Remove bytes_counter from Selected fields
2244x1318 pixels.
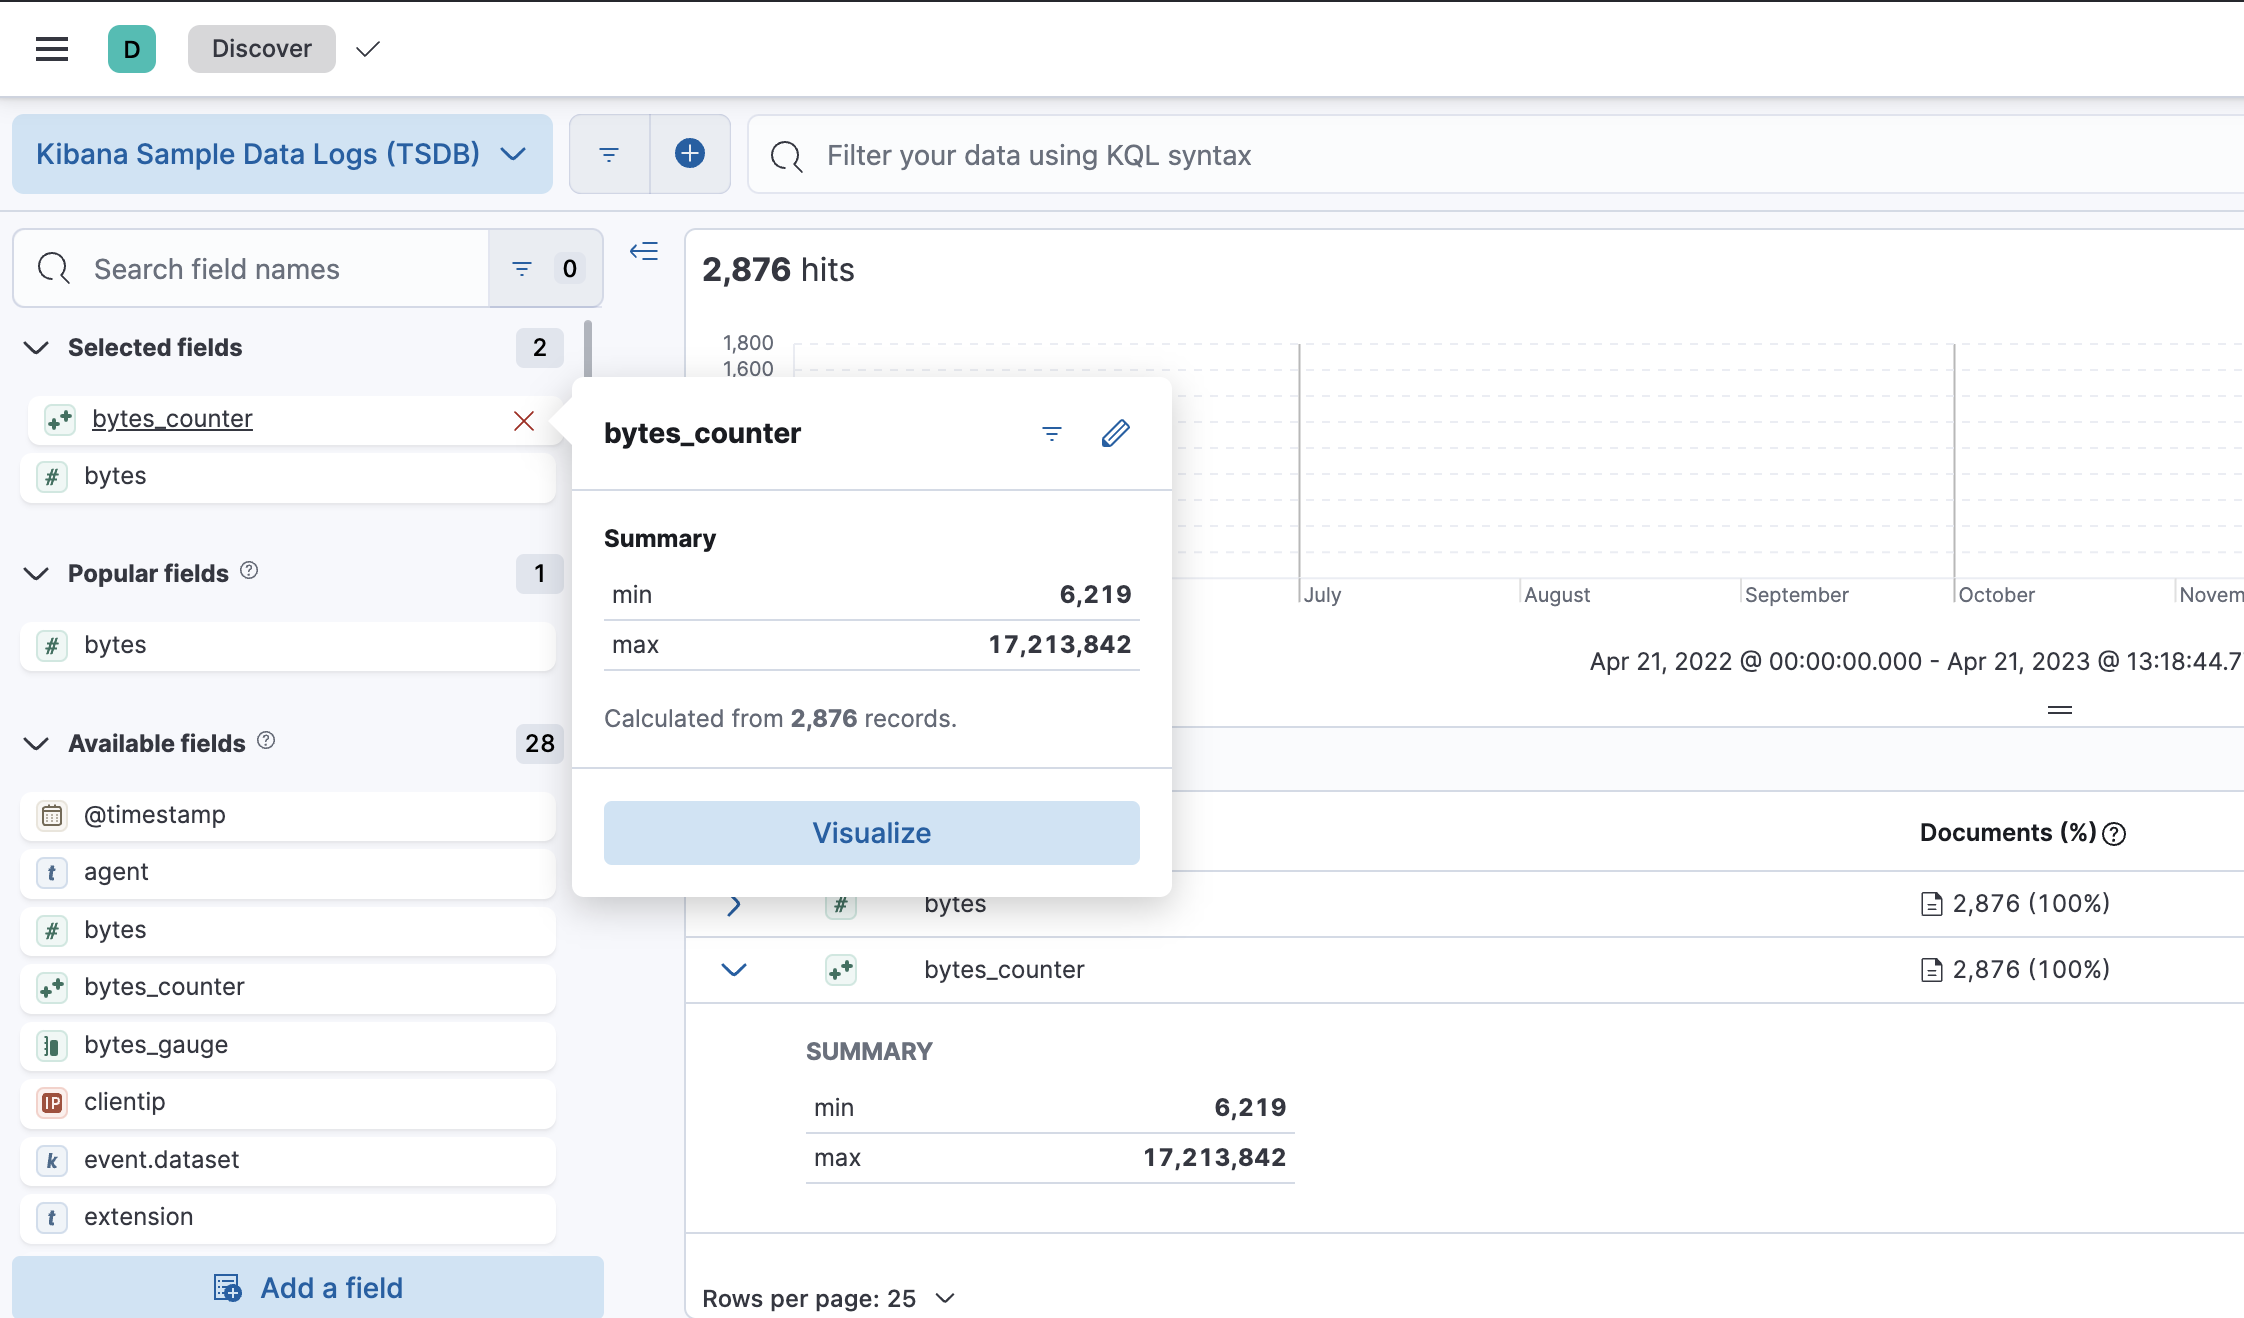click(525, 420)
